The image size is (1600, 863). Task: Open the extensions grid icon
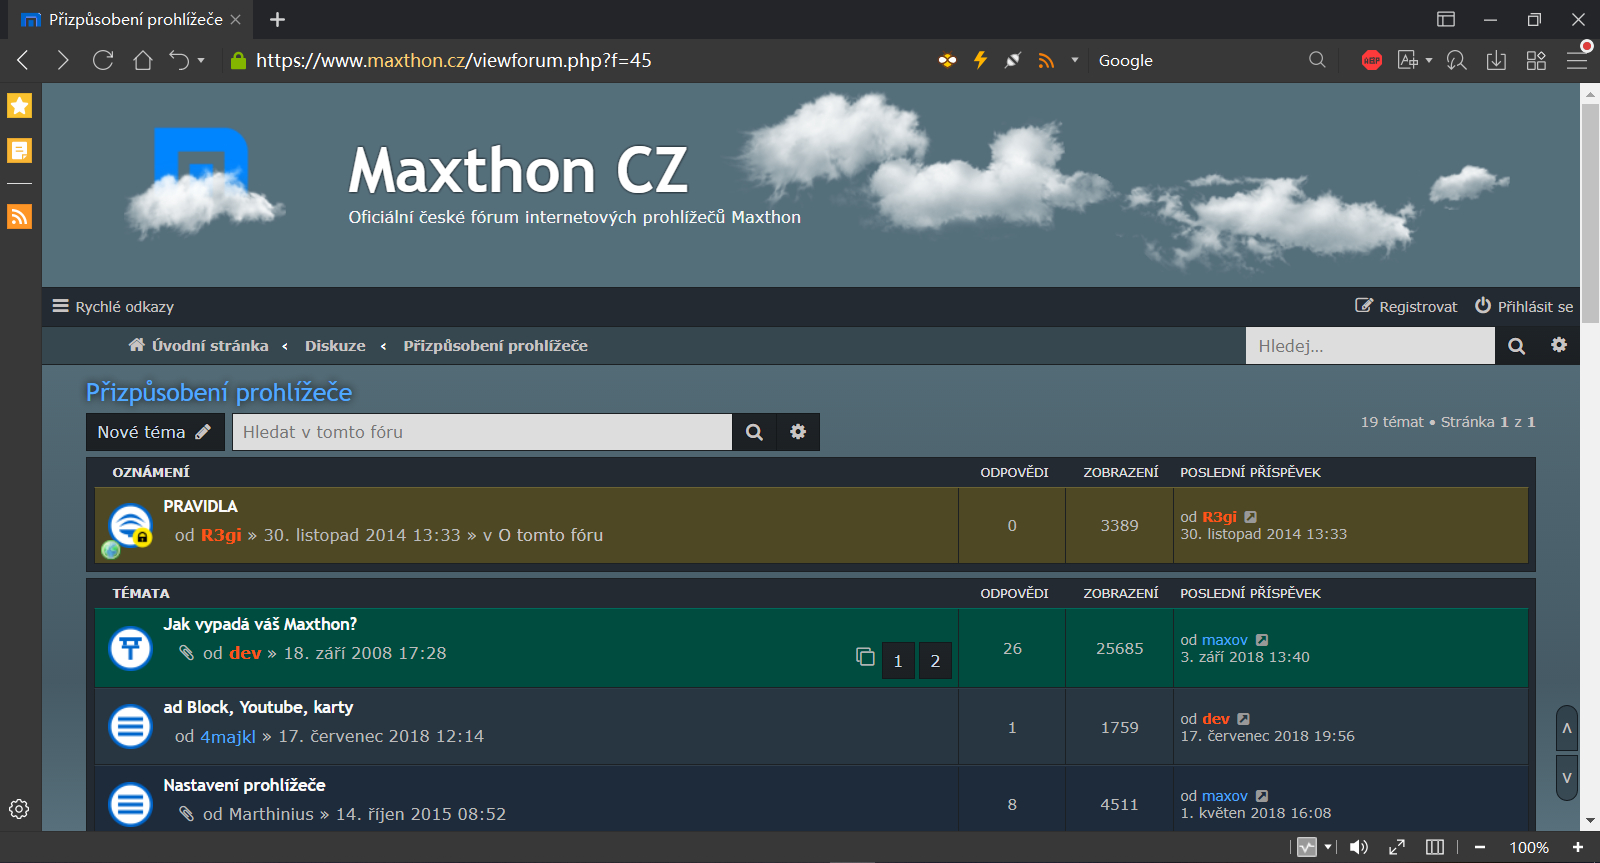(x=1536, y=60)
